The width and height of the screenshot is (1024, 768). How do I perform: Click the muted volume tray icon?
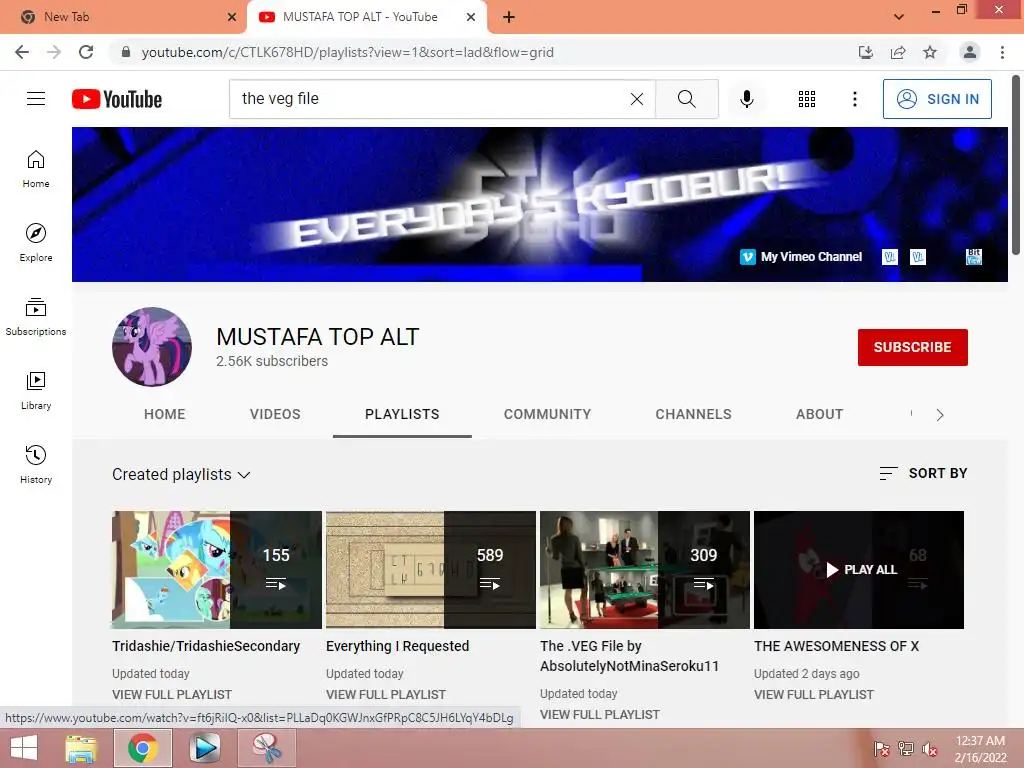point(930,749)
